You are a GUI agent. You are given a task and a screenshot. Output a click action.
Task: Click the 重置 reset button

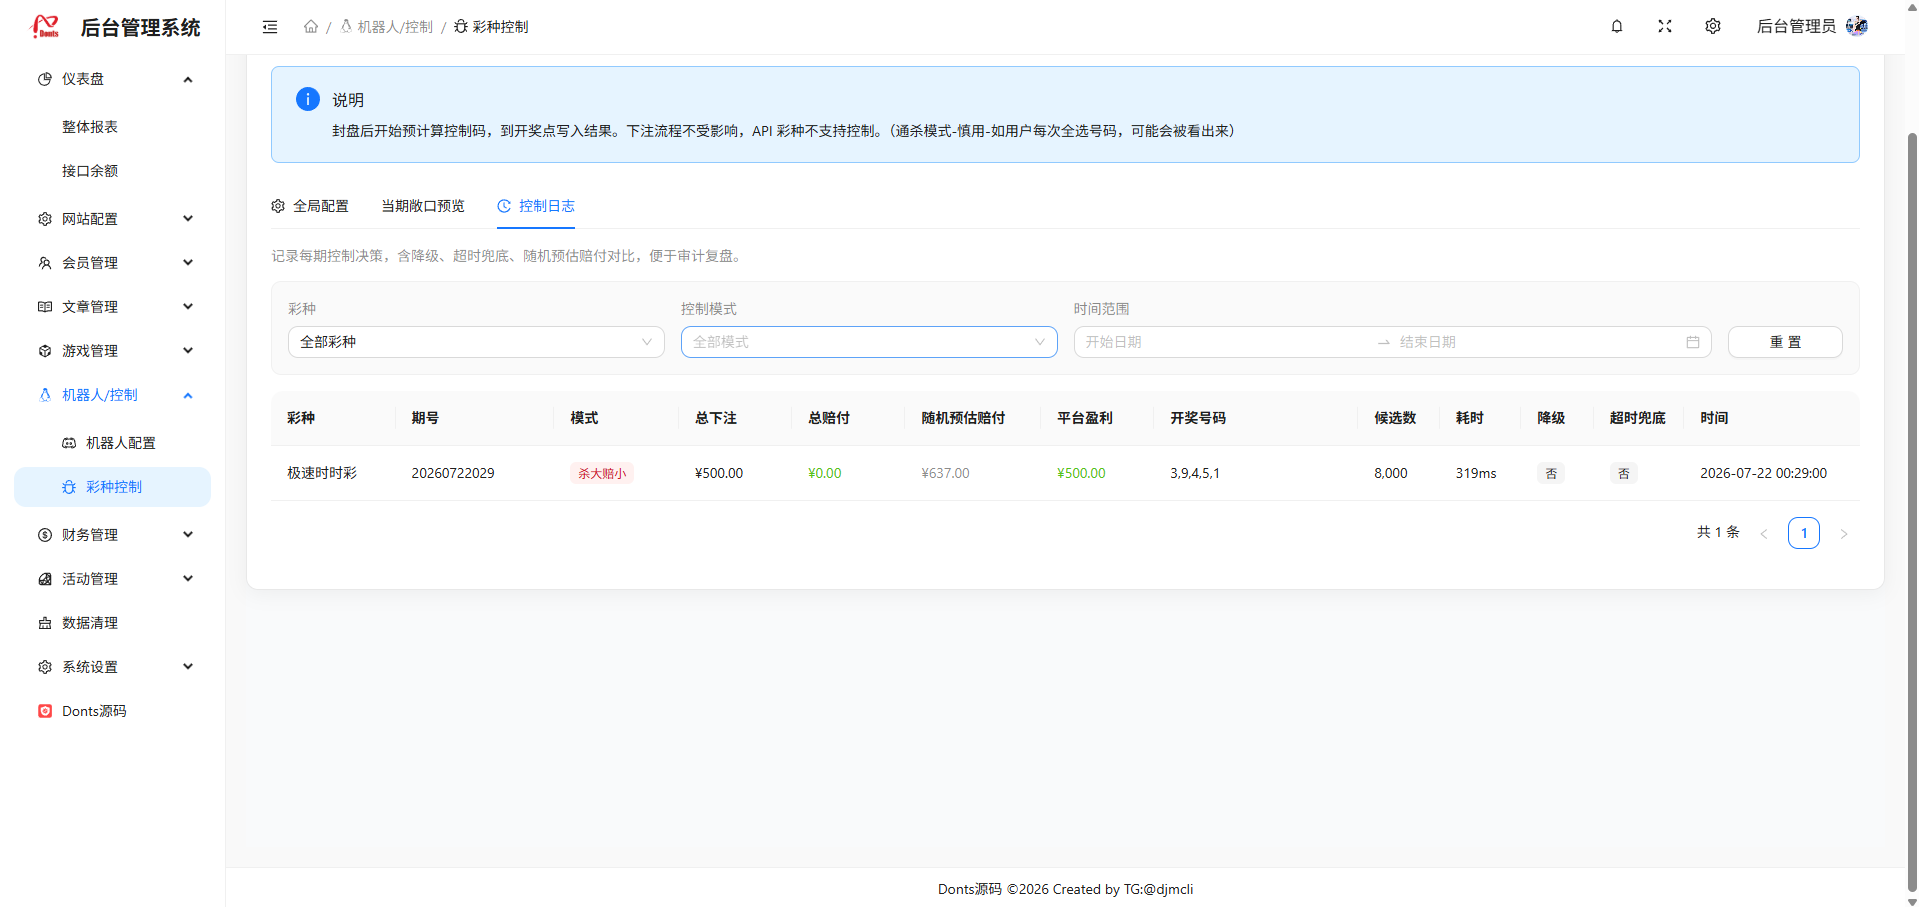pos(1785,342)
